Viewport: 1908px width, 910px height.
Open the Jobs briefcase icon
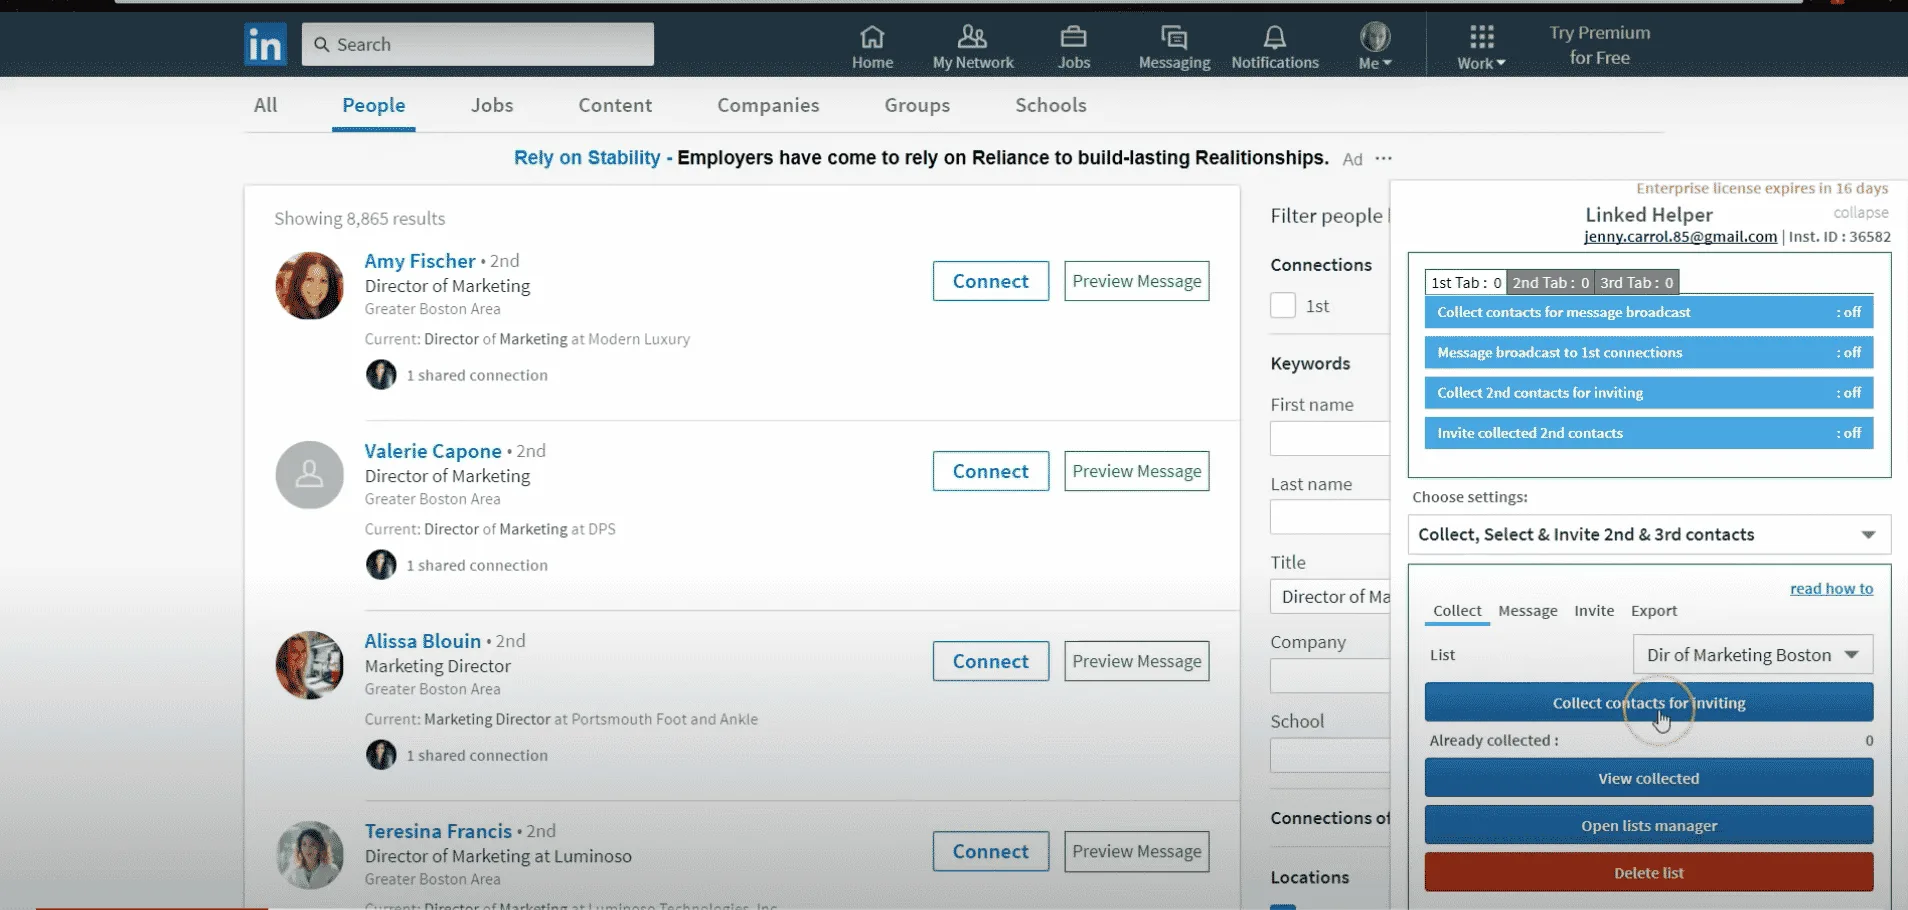coord(1073,37)
